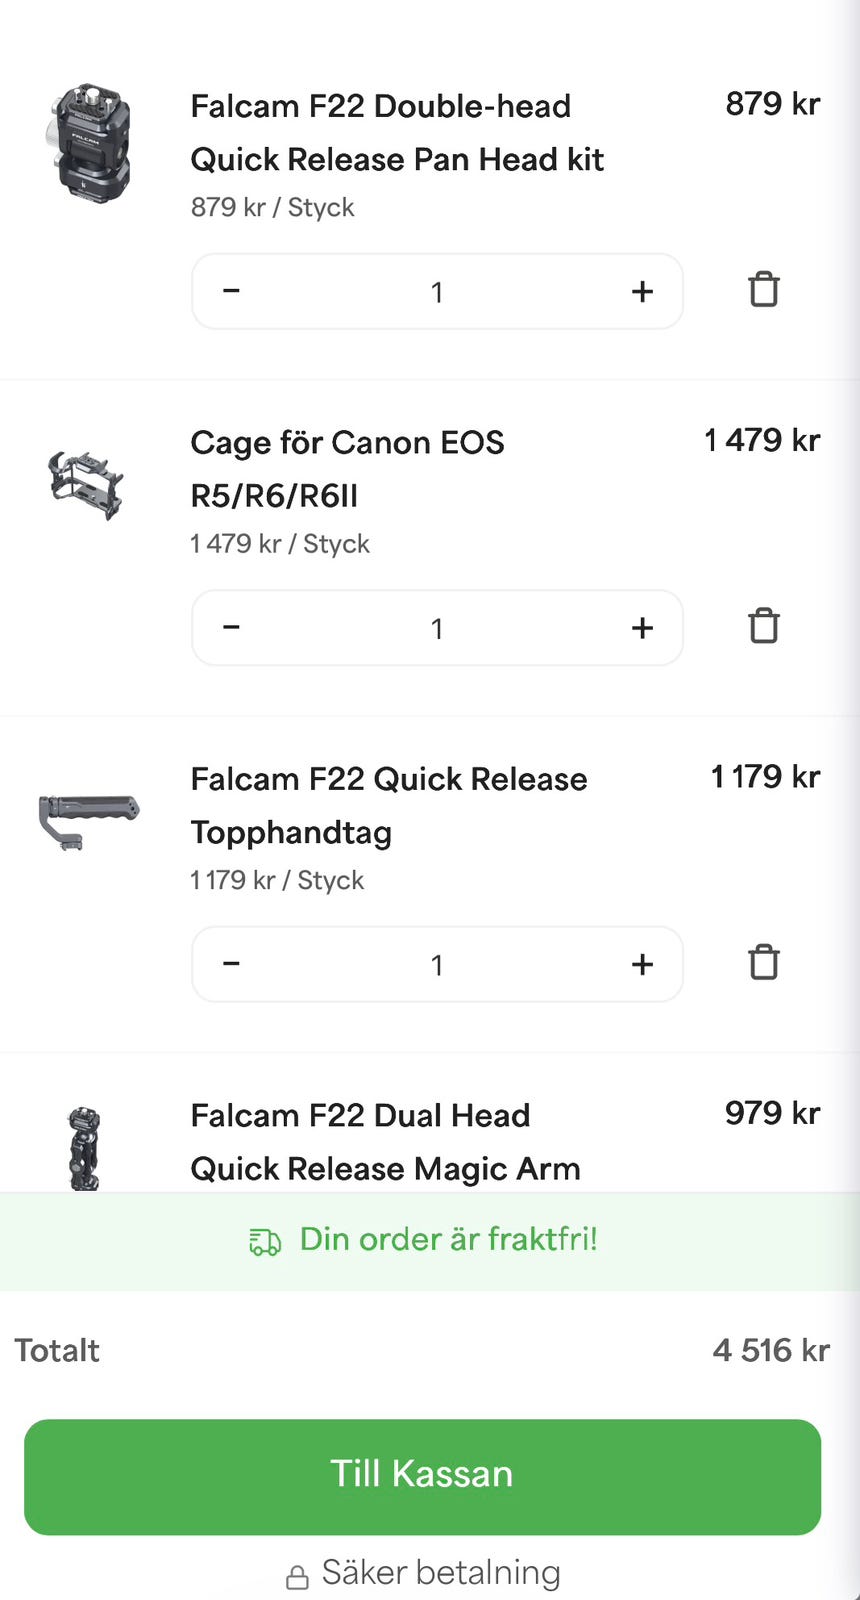The image size is (860, 1600).
Task: Click the Pan Head kit product thumbnail
Action: coord(88,143)
